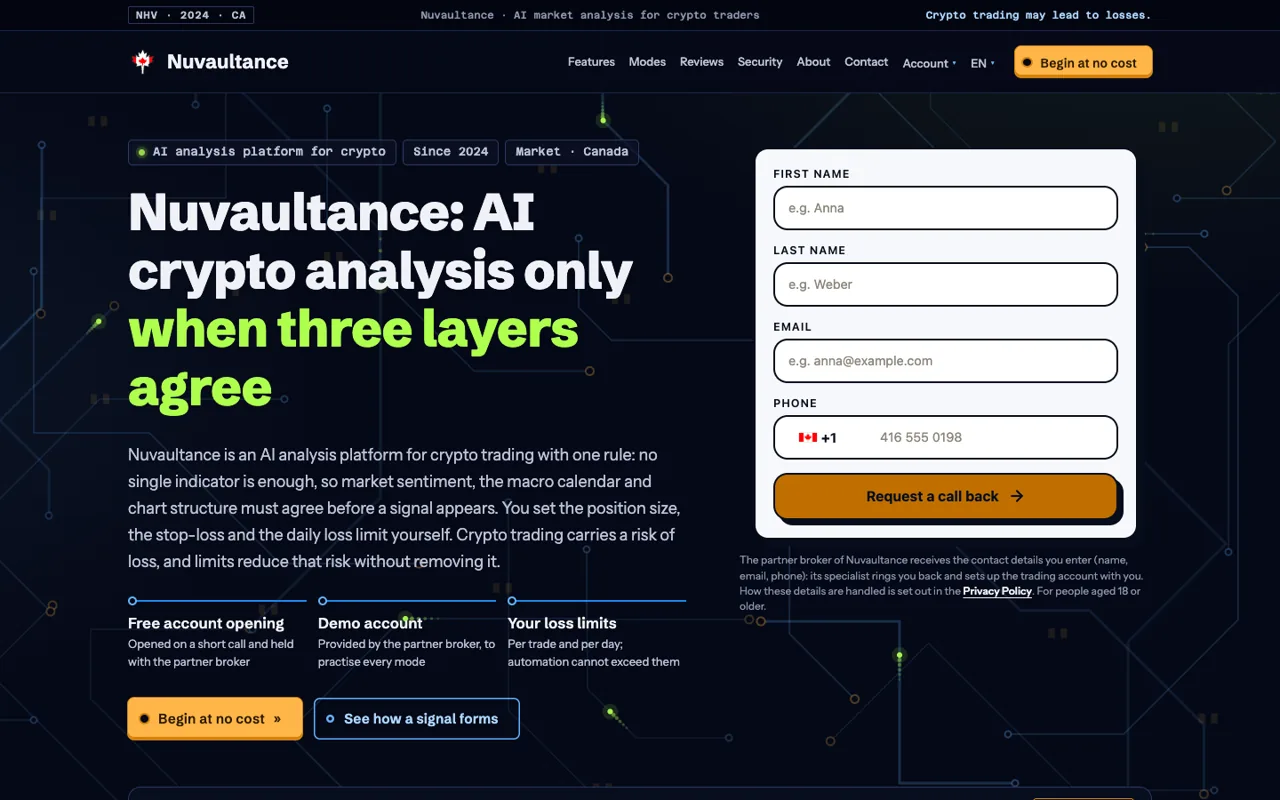Open the Privacy Policy link
The width and height of the screenshot is (1280, 800).
(997, 591)
